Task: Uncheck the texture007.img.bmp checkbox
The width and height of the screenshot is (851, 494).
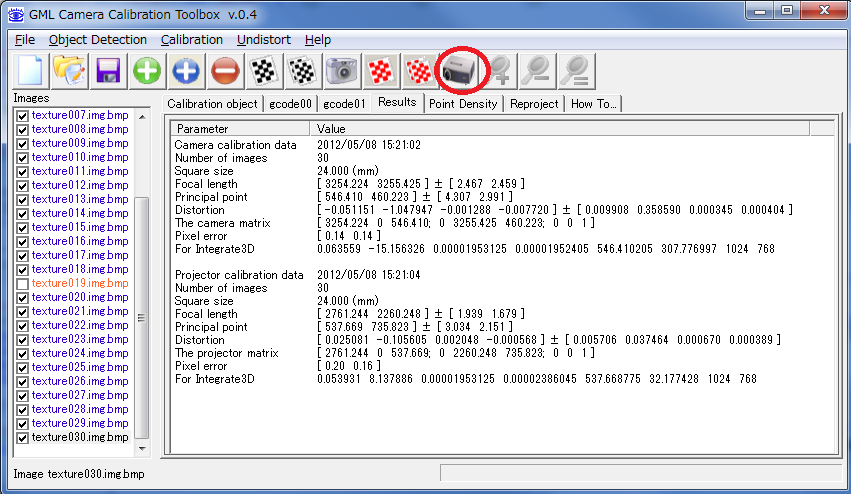Action: click(x=22, y=116)
